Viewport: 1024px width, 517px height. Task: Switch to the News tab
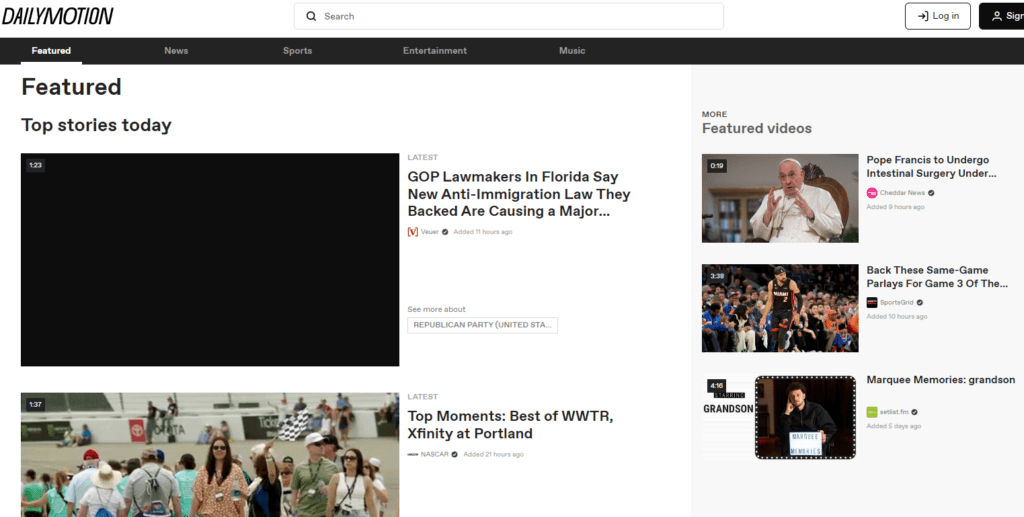click(x=176, y=50)
